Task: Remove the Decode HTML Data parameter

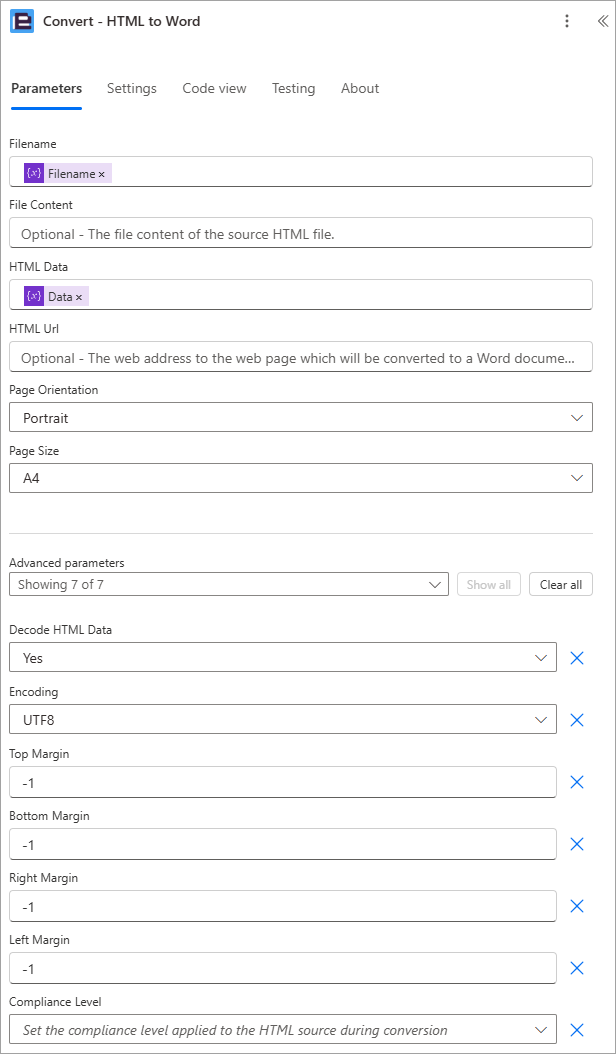Action: click(x=576, y=658)
